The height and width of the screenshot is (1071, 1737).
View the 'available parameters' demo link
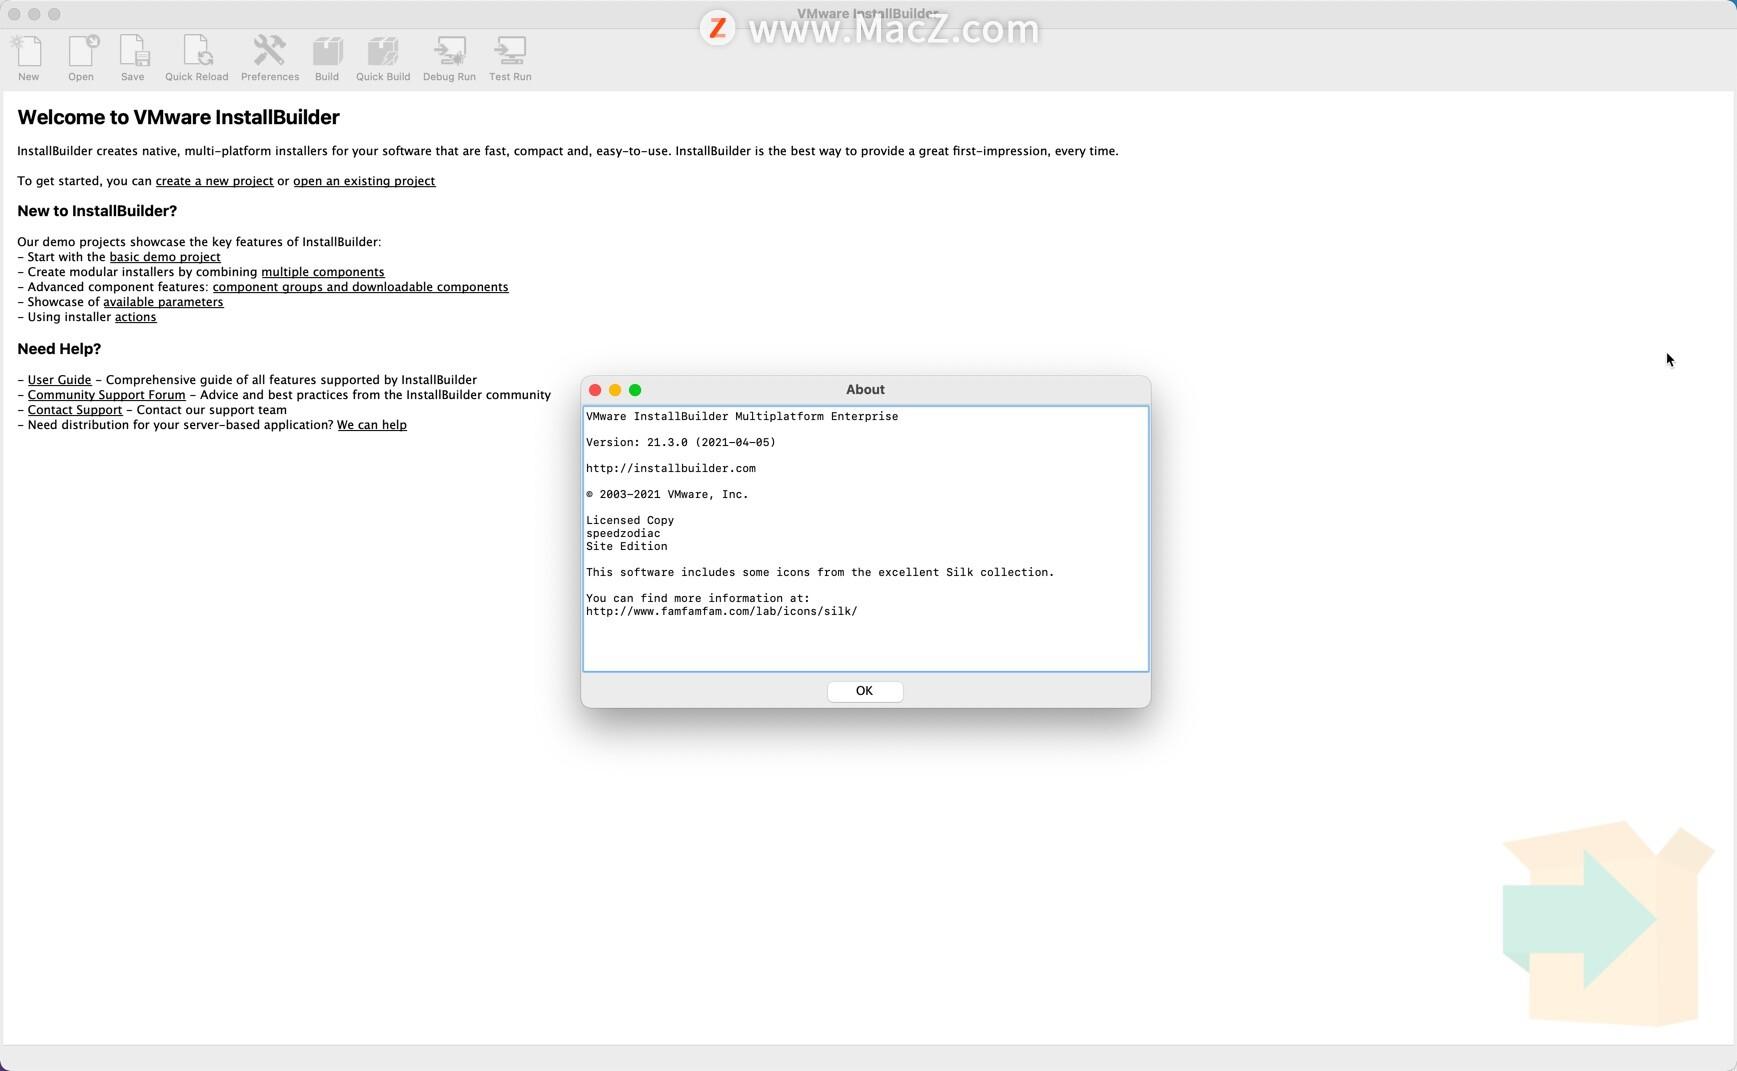164,301
